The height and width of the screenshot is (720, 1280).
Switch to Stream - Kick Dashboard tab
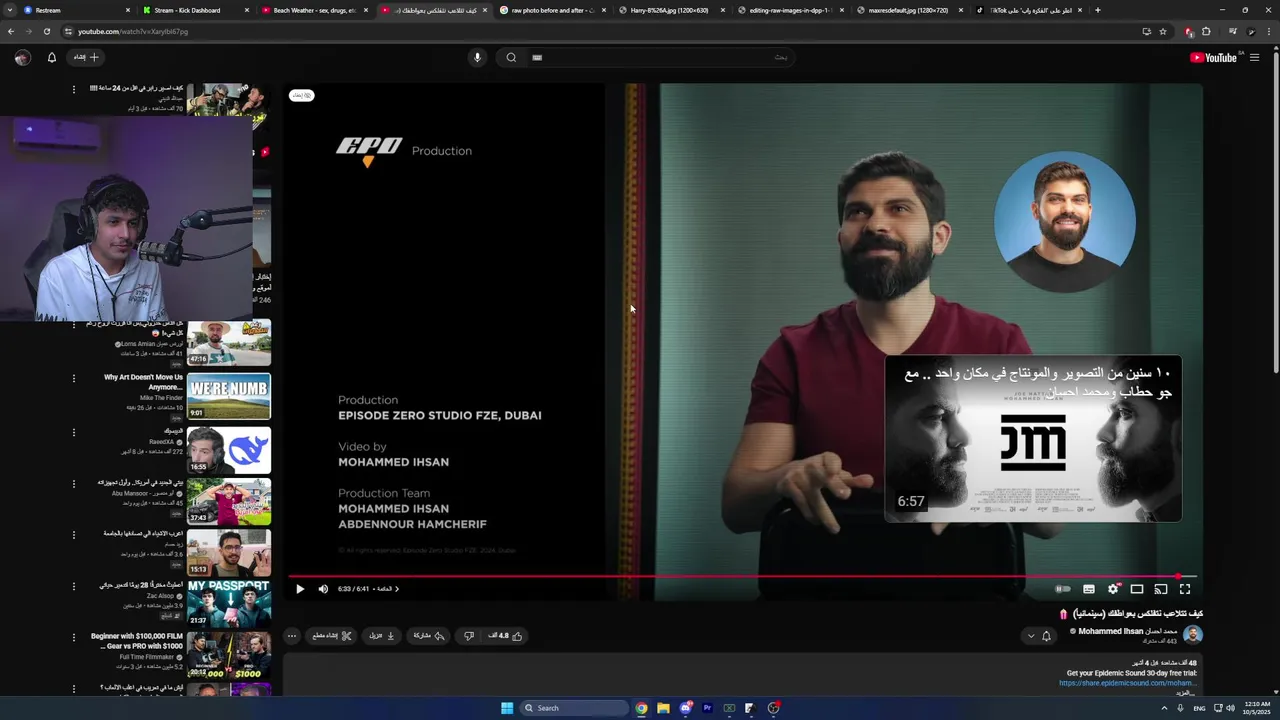pyautogui.click(x=196, y=10)
